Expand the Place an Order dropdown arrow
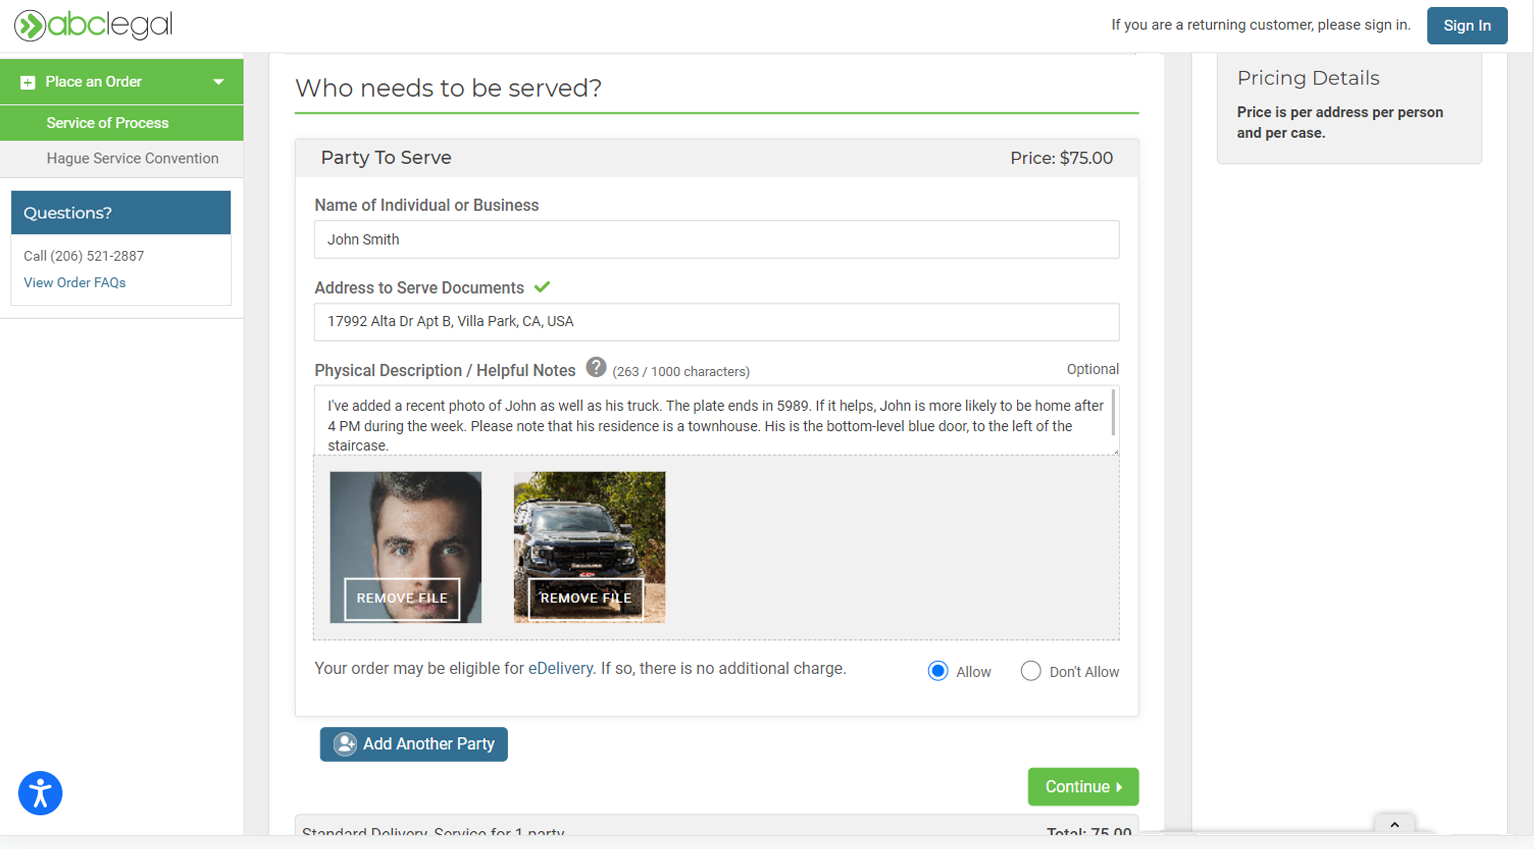Viewport: 1534px width, 849px height. point(218,82)
